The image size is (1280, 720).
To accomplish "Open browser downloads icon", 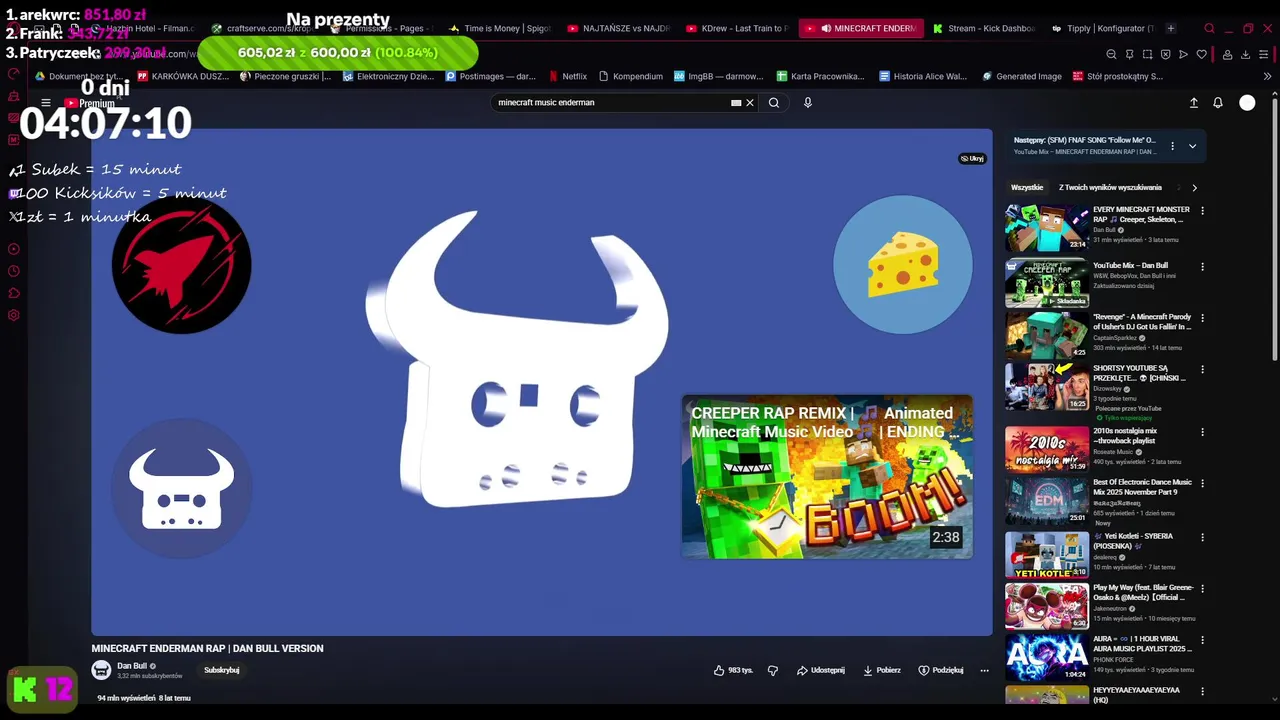I will pos(1245,54).
